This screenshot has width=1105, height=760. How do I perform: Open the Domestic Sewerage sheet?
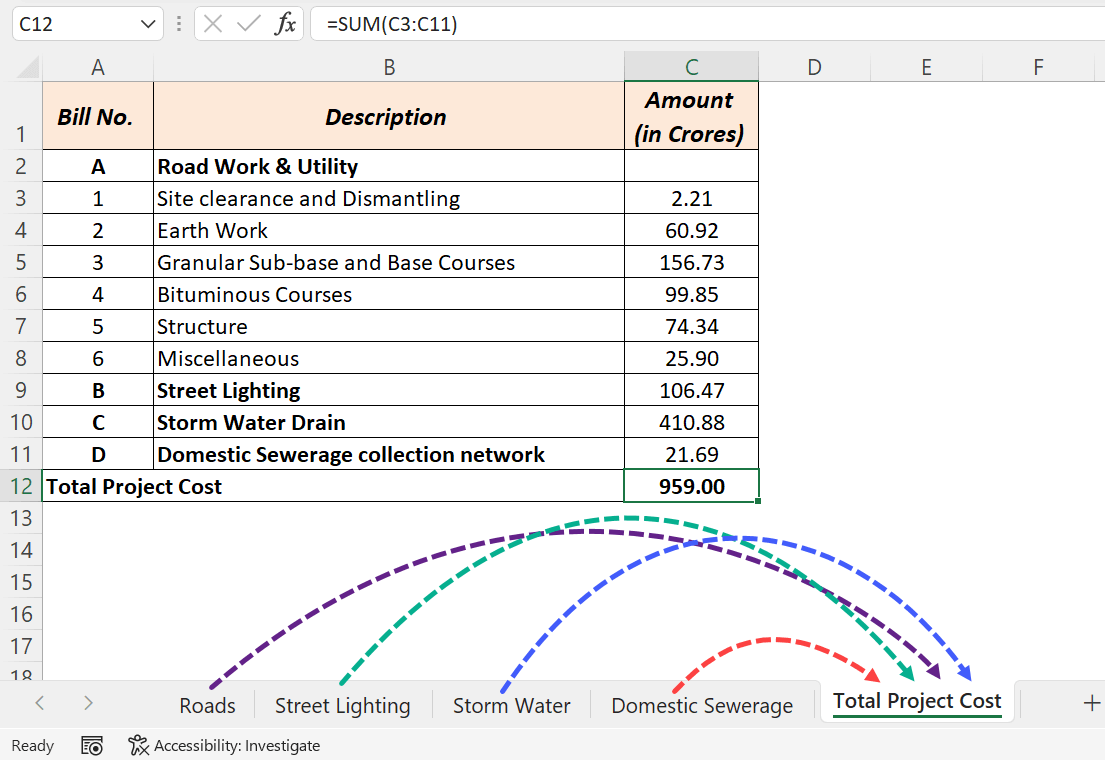[x=701, y=705]
